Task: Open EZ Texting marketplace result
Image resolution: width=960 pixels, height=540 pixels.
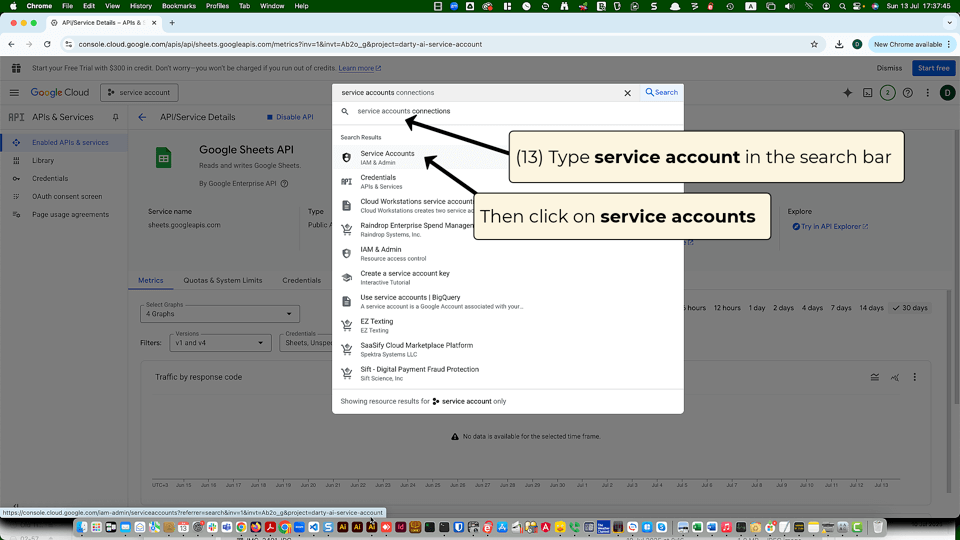Action: (x=508, y=325)
